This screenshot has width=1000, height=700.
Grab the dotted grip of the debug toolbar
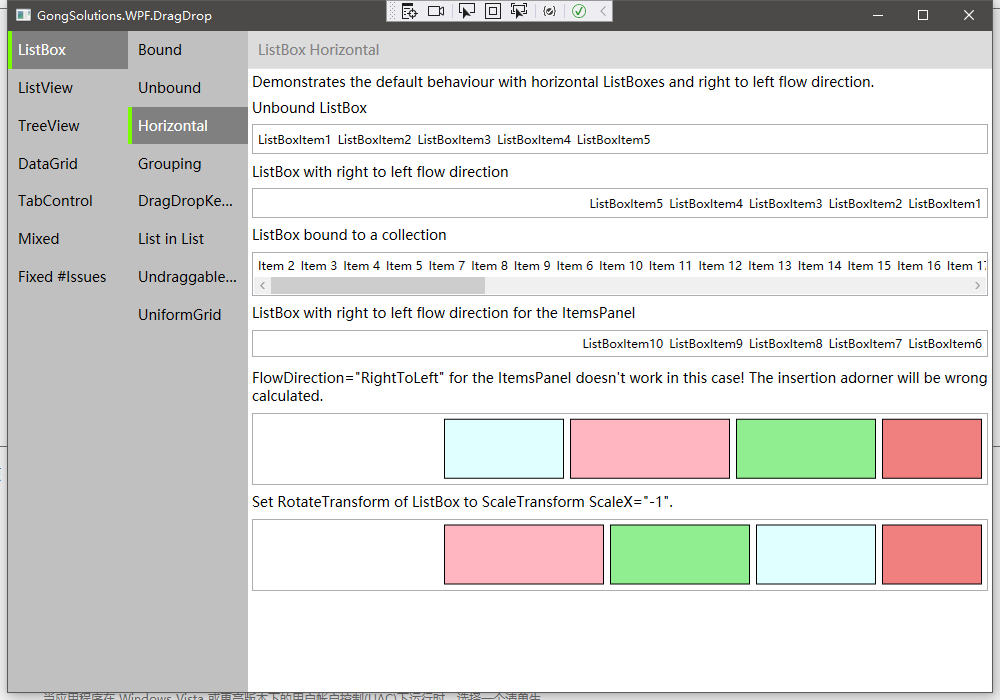click(x=392, y=11)
